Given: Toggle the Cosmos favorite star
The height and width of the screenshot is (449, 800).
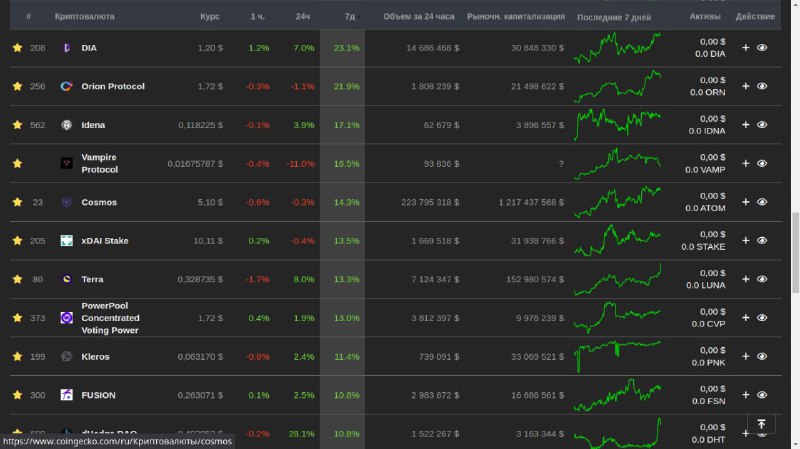Looking at the screenshot, I should pyautogui.click(x=17, y=202).
